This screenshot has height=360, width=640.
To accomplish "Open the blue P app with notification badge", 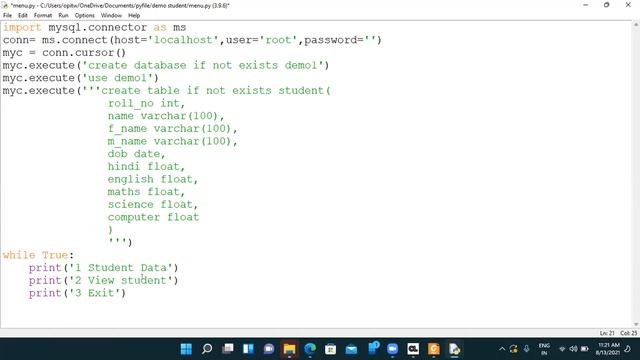I will [373, 348].
